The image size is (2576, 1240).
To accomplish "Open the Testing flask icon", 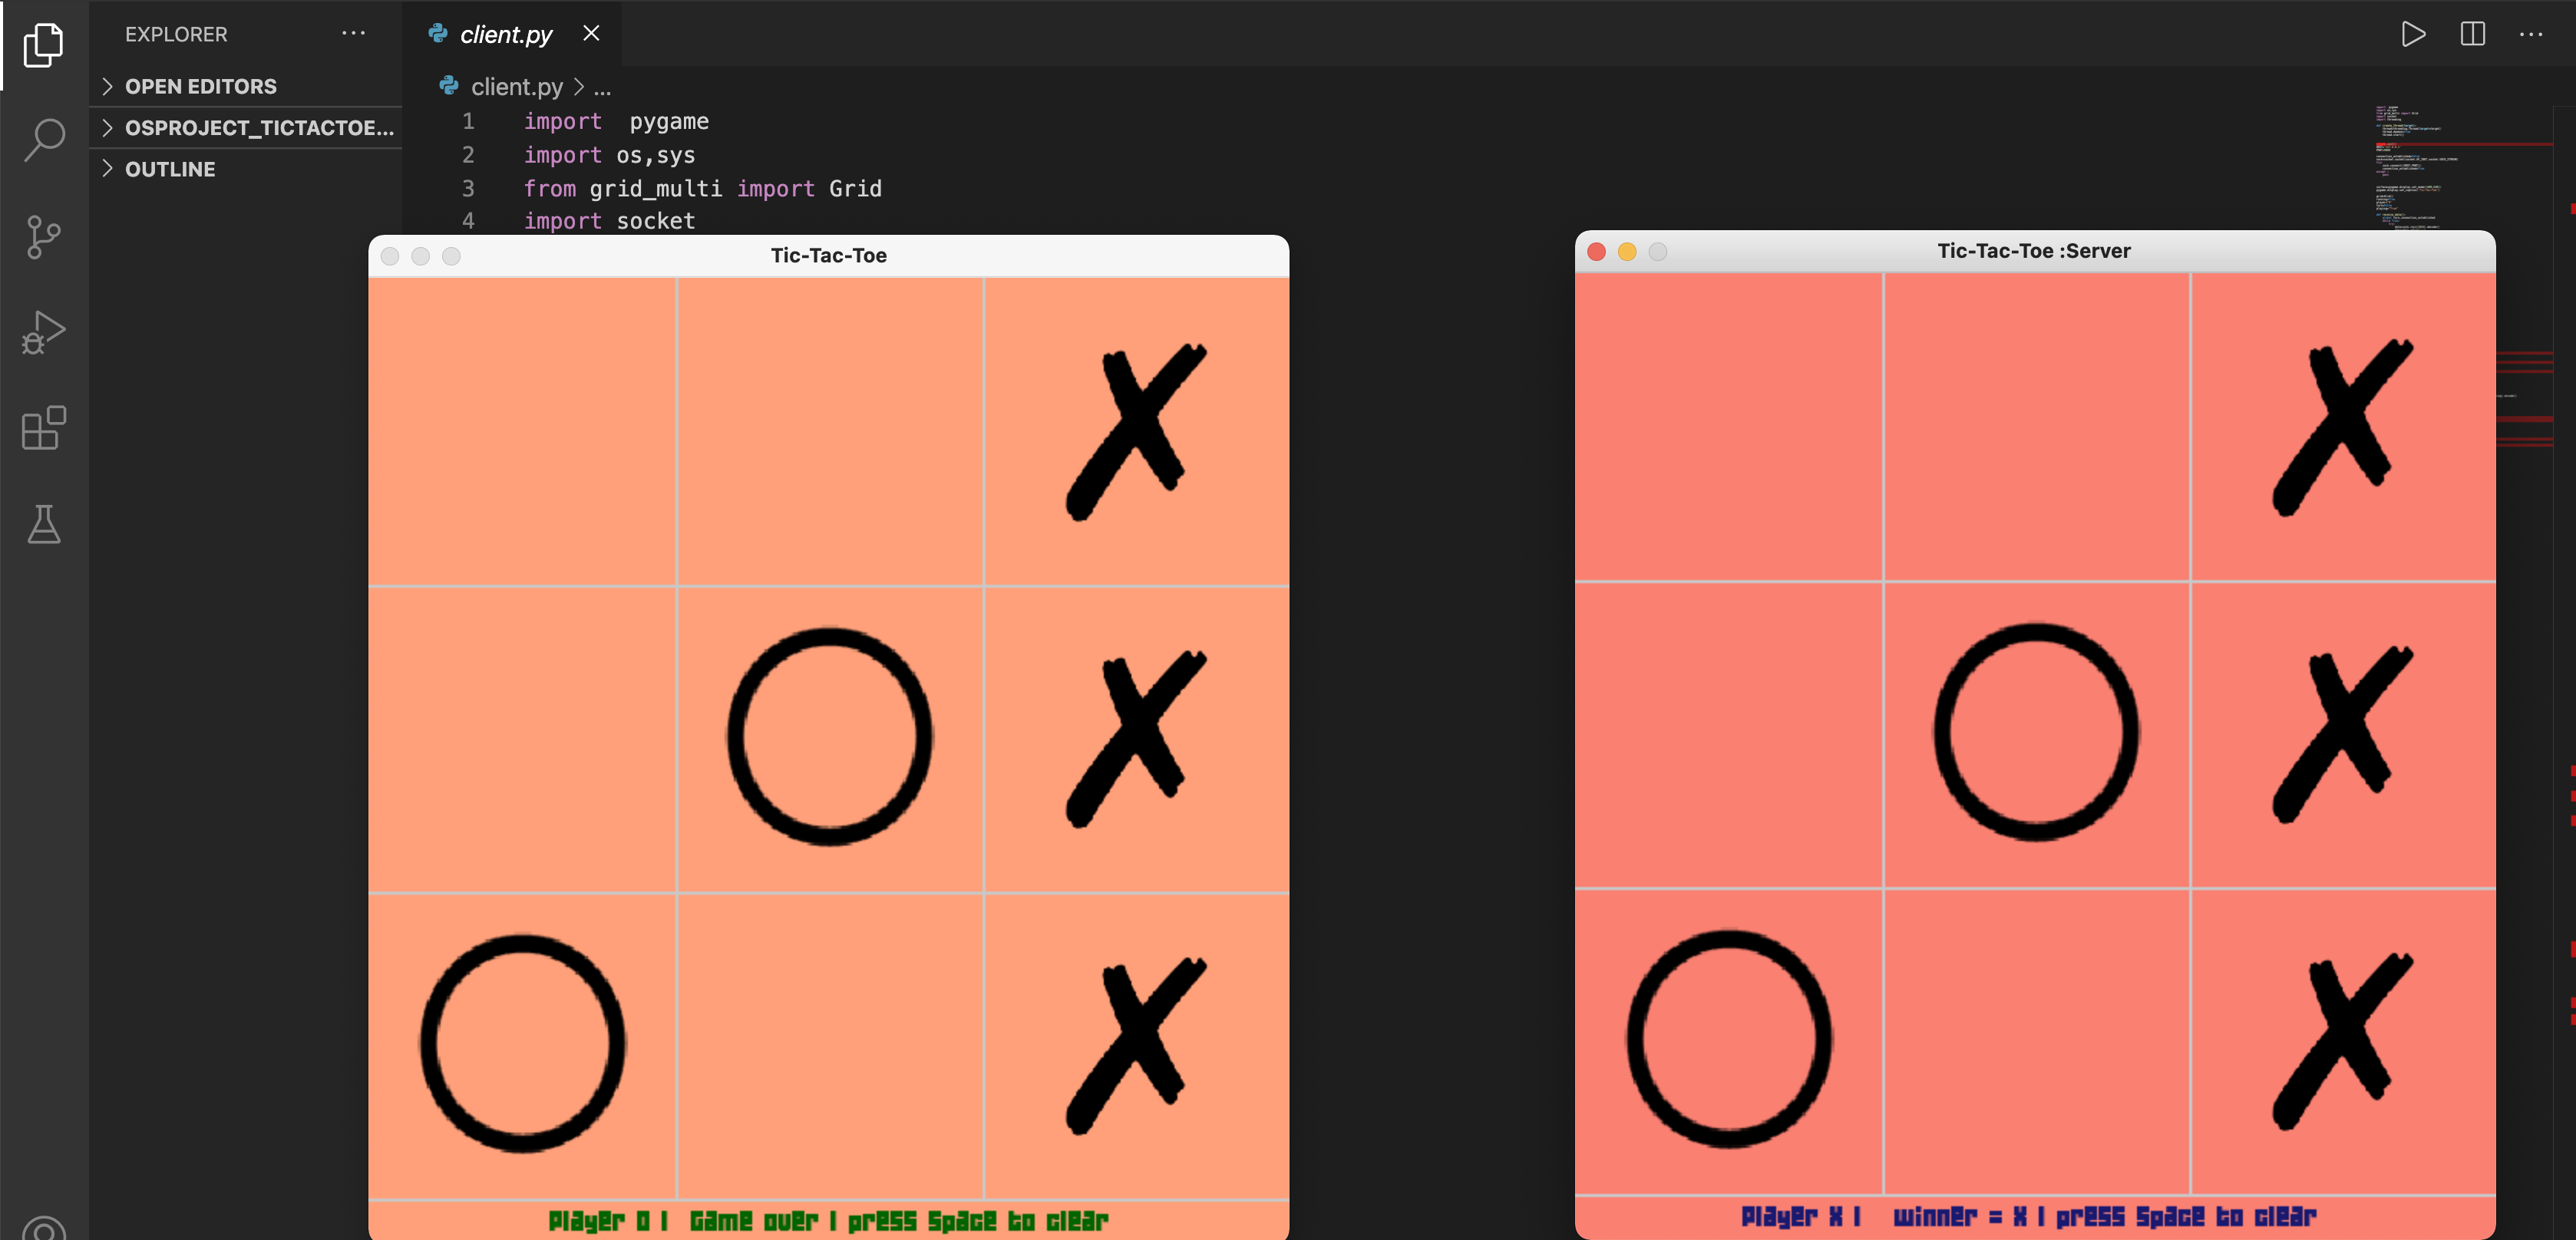I will pyautogui.click(x=43, y=524).
